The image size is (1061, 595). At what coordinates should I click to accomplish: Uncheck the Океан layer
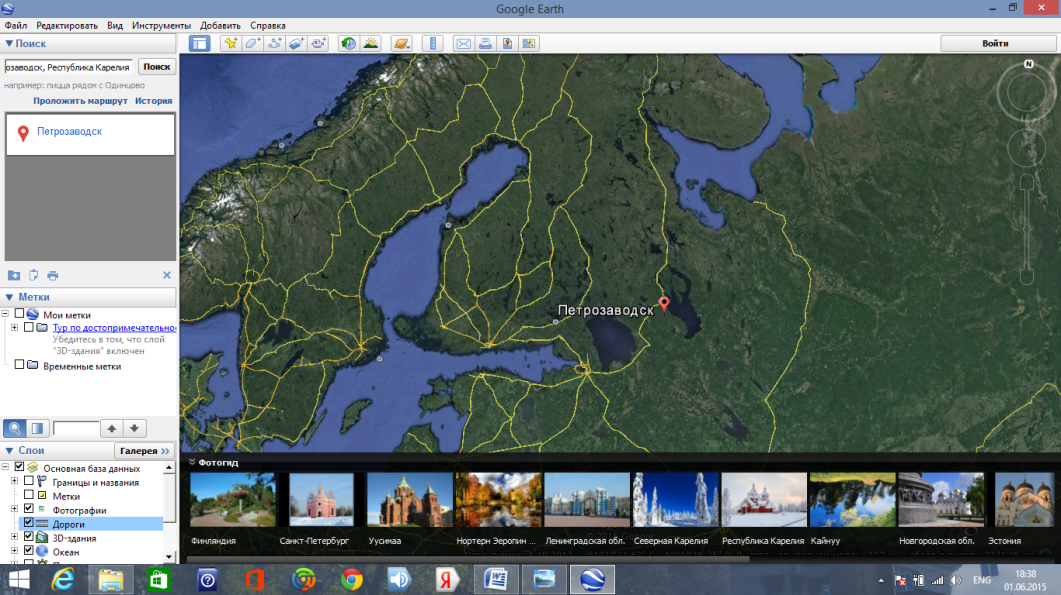[28, 550]
